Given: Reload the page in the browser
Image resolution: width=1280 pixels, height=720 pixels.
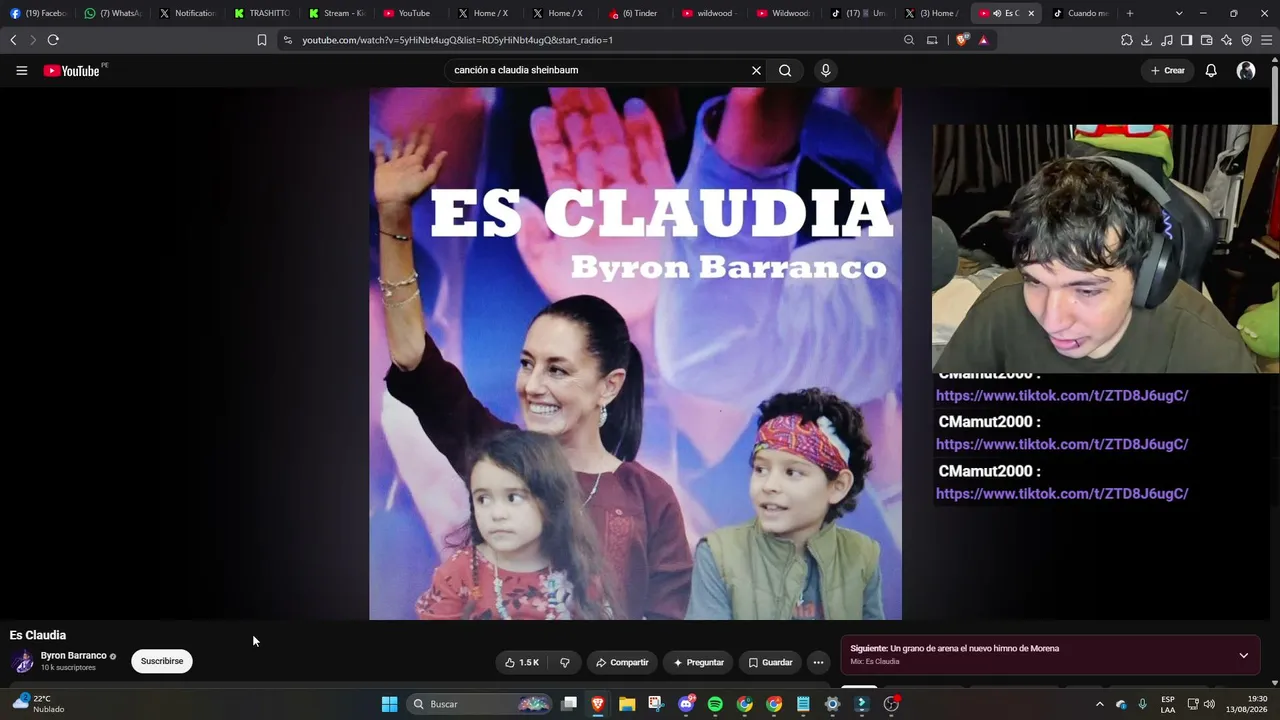Looking at the screenshot, I should coord(53,40).
